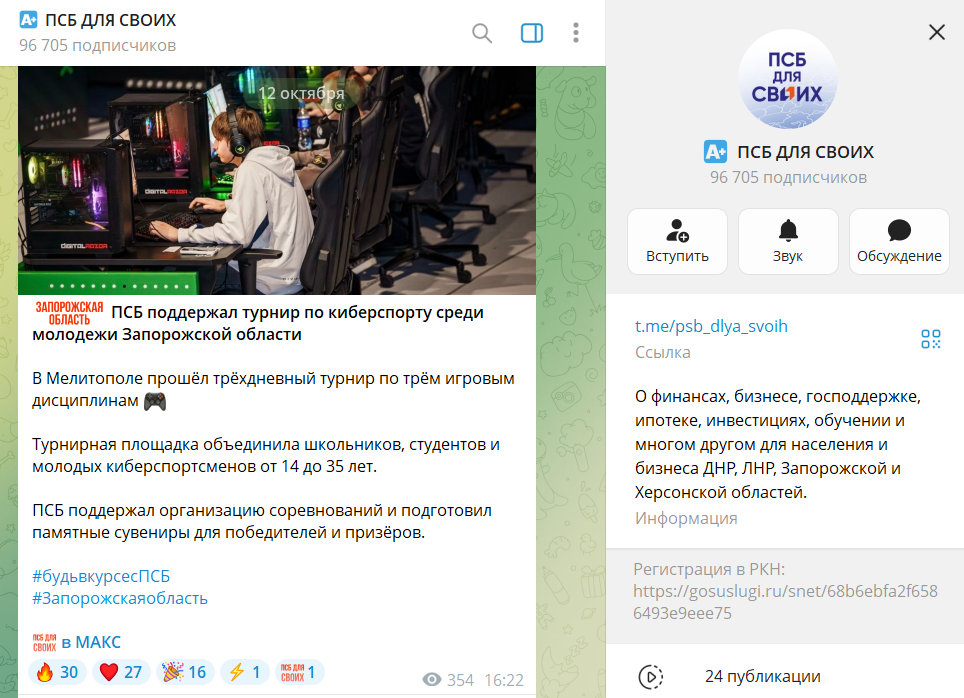This screenshot has height=698, width=964.
Task: Click the Ссылка label under the link
Action: (663, 352)
